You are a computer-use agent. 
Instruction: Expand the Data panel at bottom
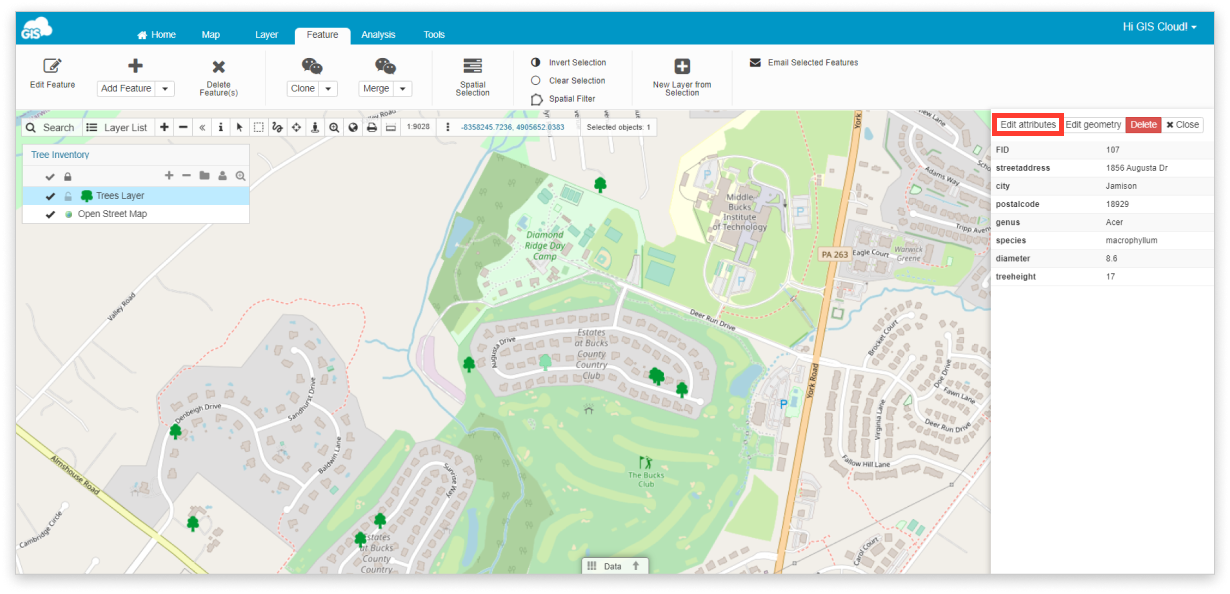[x=613, y=566]
